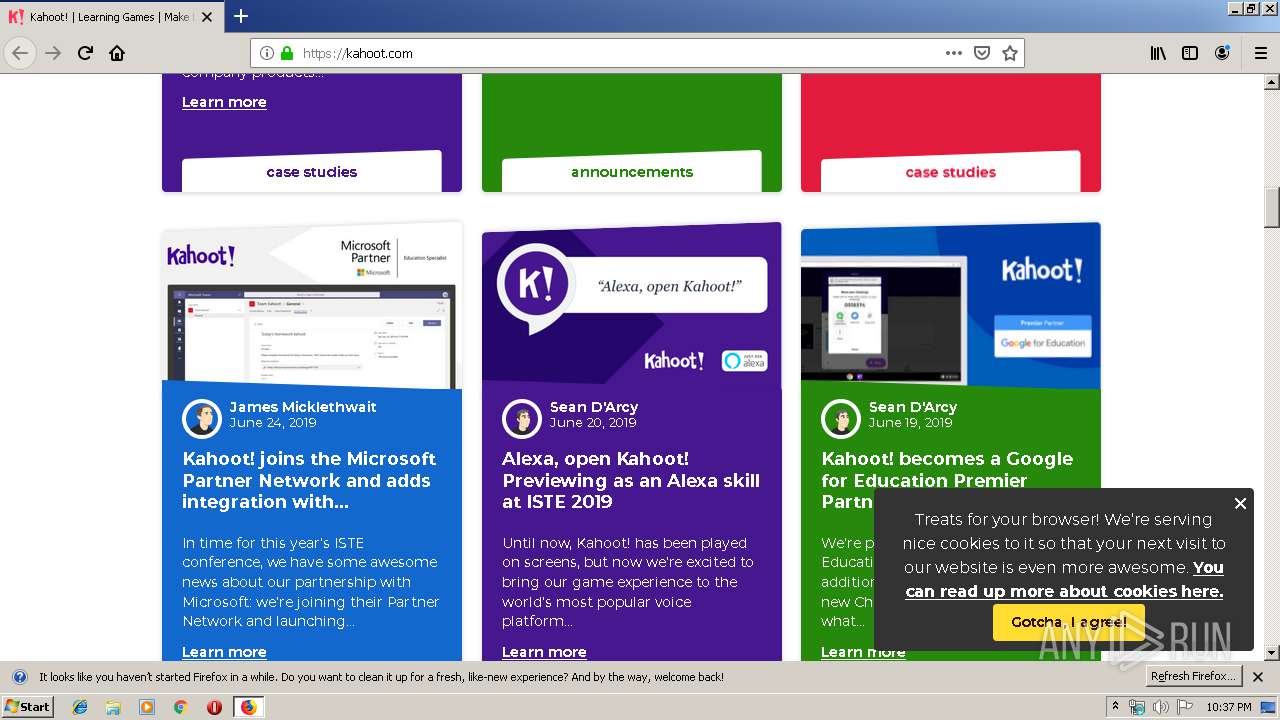The image size is (1280, 720).
Task: Click Learn more under Microsoft partner post
Action: [224, 652]
